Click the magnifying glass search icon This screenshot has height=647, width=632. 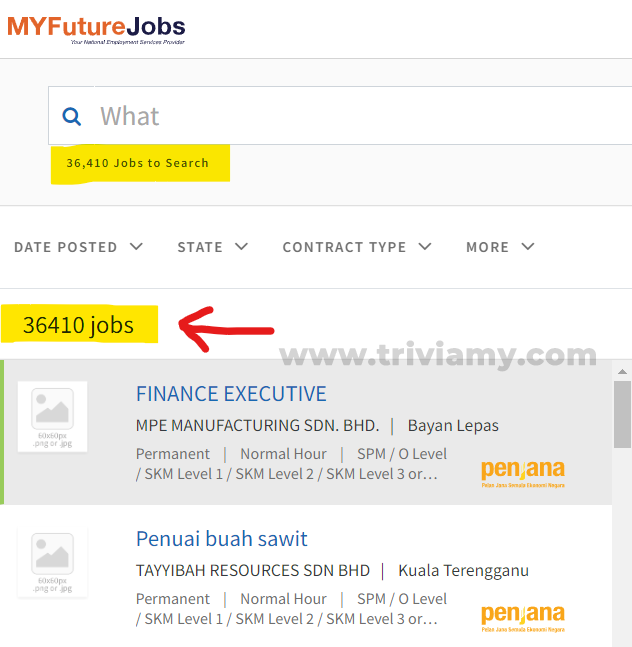coord(71,116)
